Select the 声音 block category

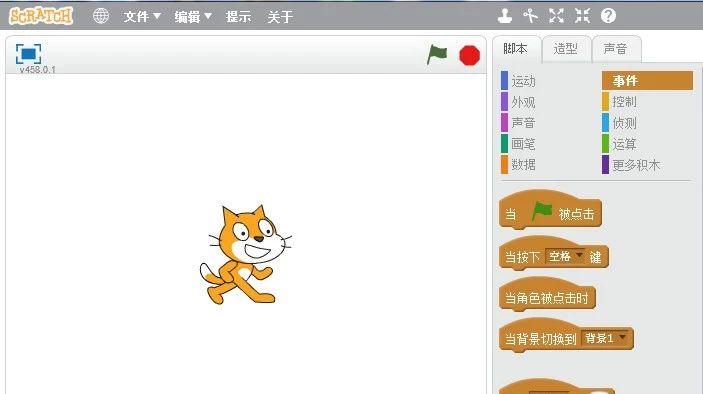(x=519, y=123)
